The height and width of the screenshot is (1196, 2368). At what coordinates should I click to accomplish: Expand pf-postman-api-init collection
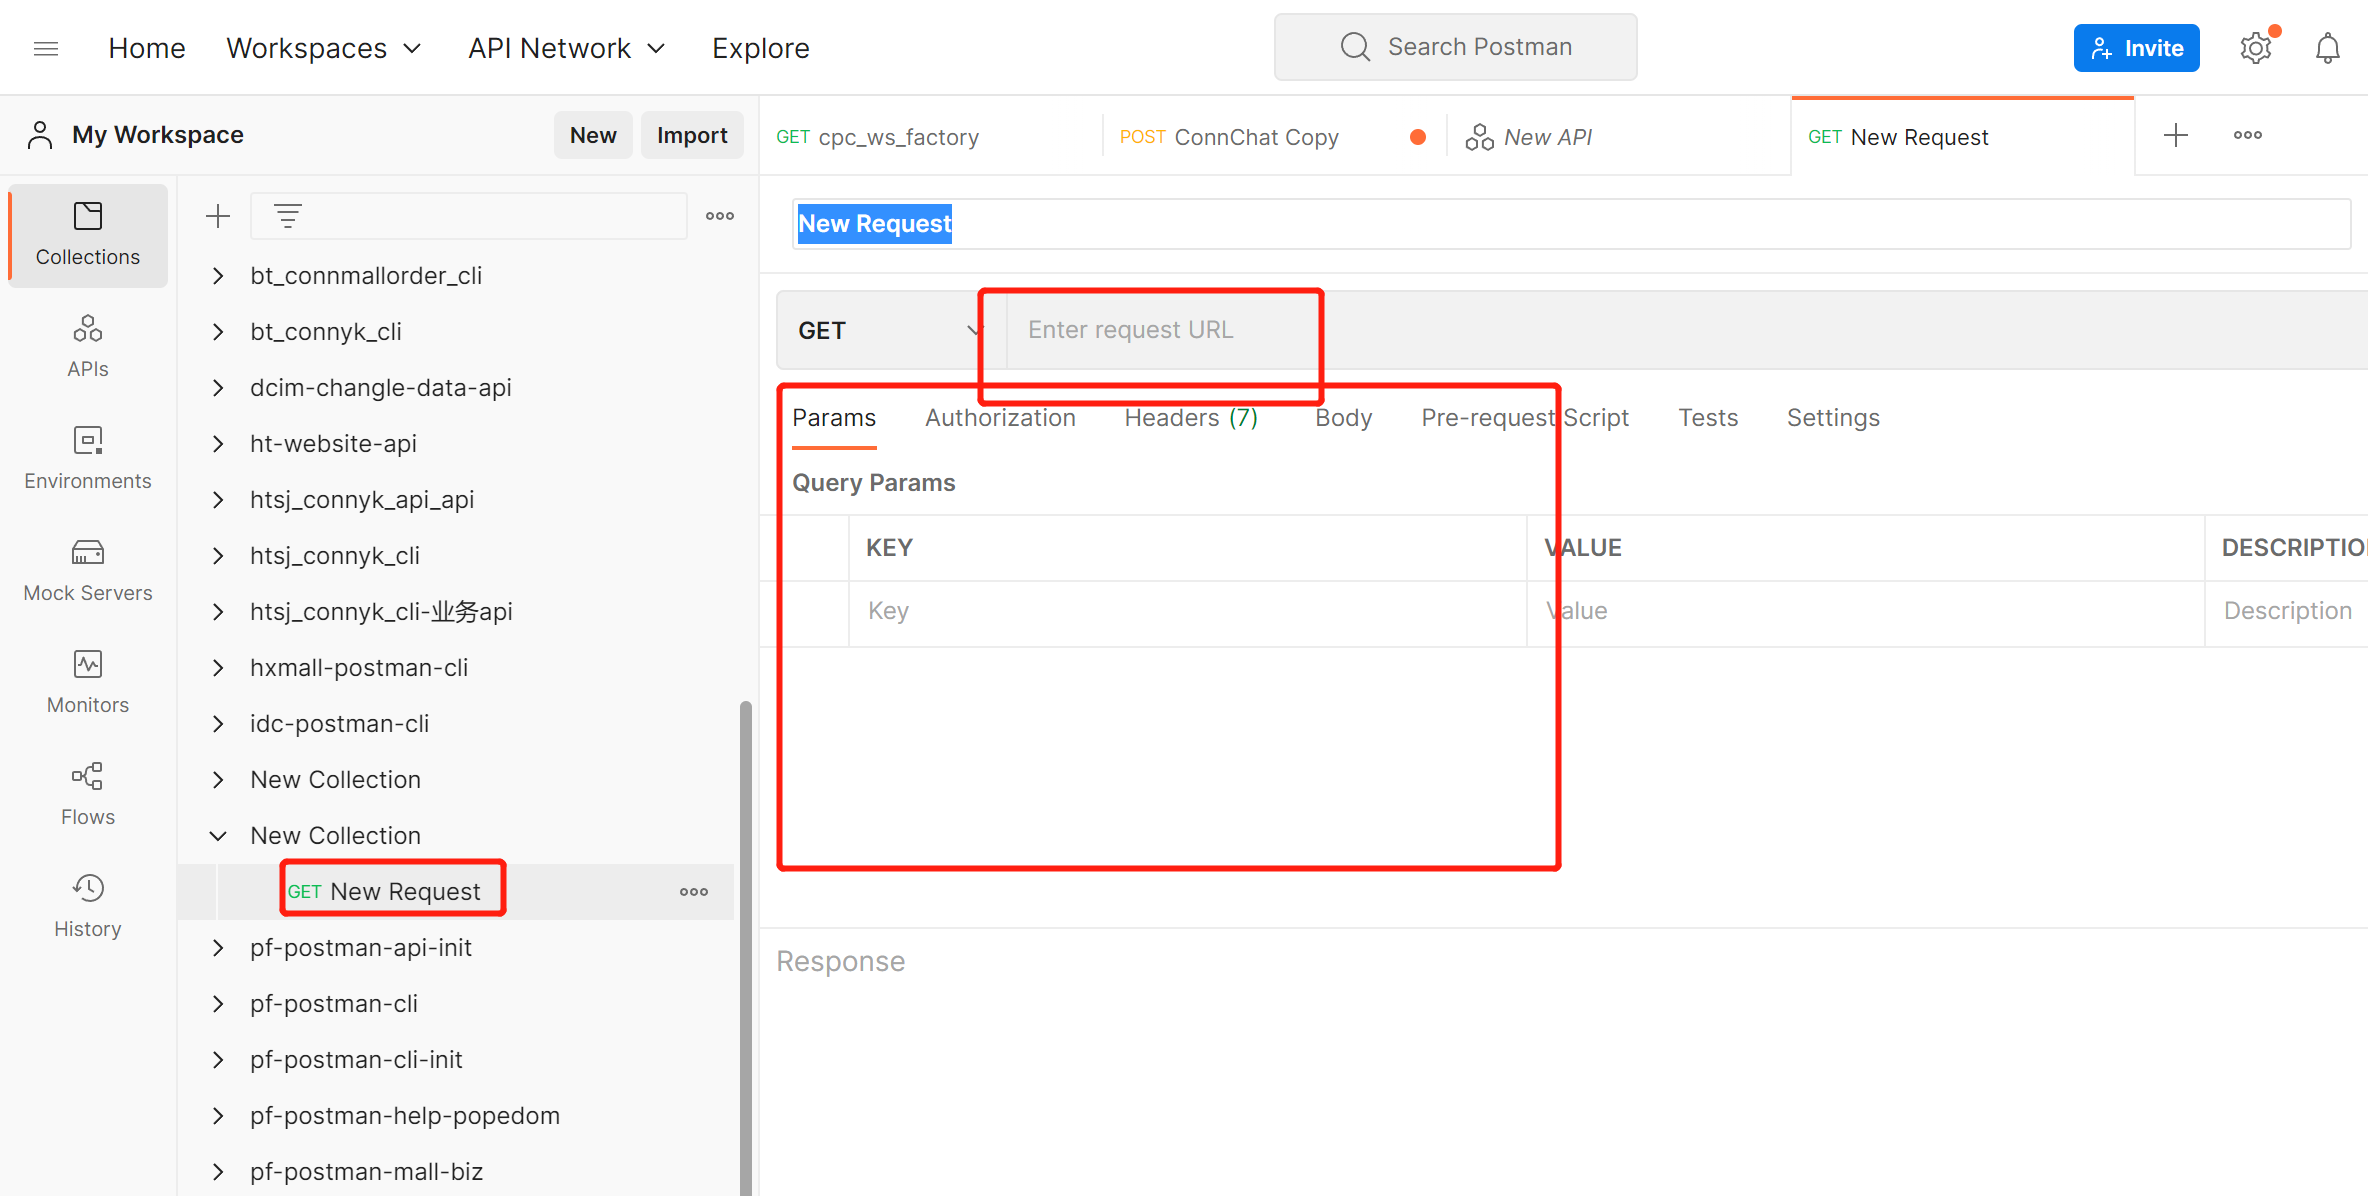point(218,948)
